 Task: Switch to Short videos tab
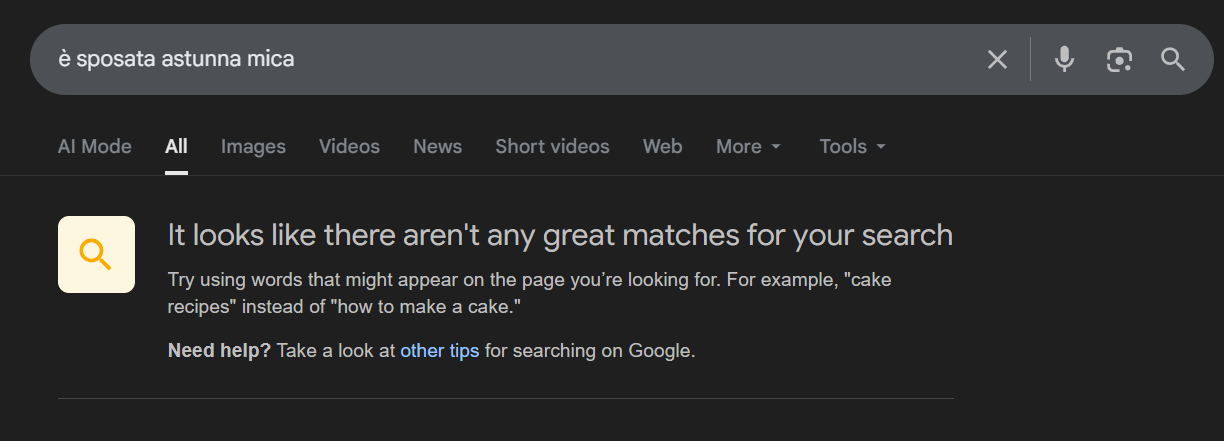[x=552, y=146]
